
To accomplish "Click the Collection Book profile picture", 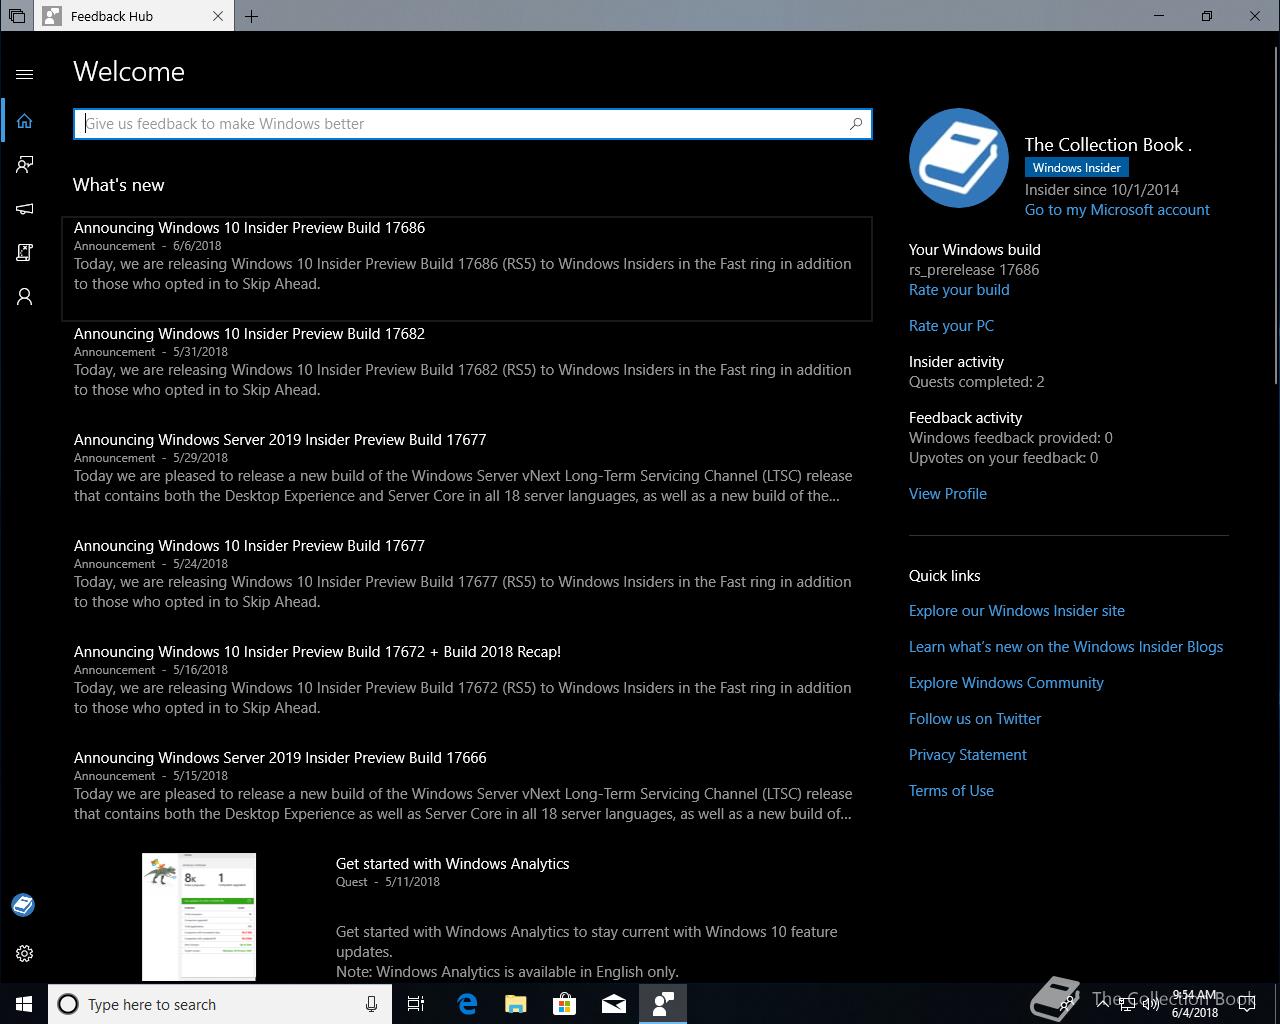I will [958, 158].
